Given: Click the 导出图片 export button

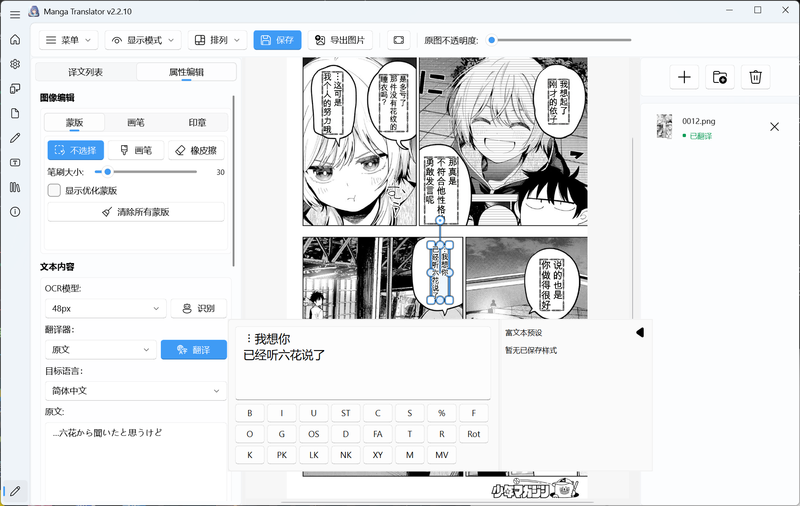Looking at the screenshot, I should click(340, 40).
